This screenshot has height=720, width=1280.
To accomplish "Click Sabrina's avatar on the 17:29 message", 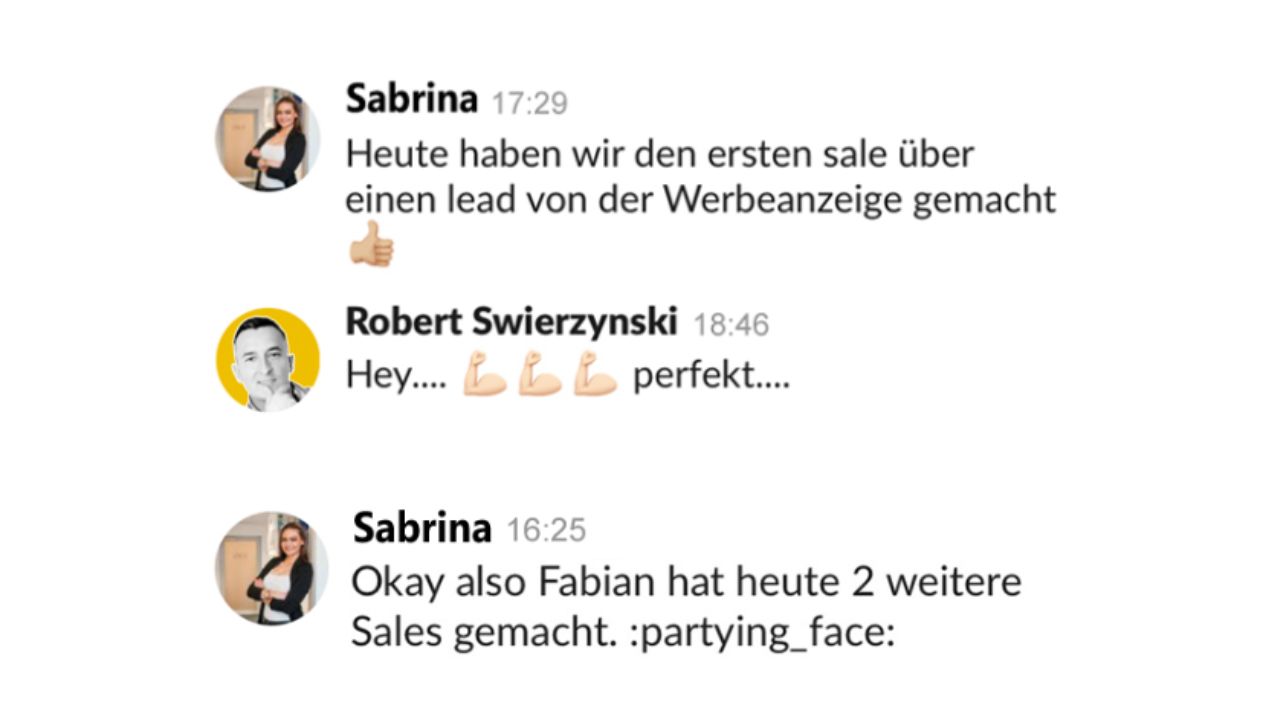I will (x=268, y=138).
